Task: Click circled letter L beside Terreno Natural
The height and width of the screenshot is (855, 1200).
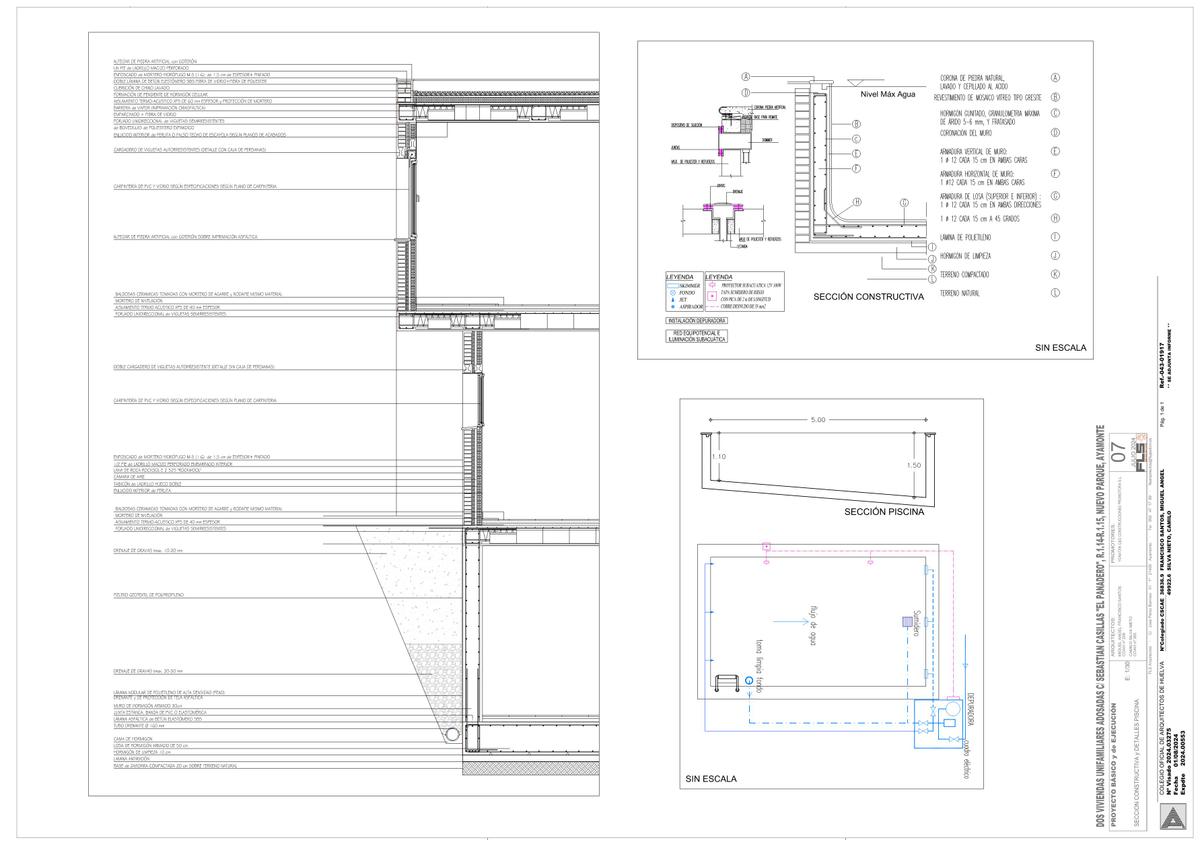Action: coord(1056,293)
